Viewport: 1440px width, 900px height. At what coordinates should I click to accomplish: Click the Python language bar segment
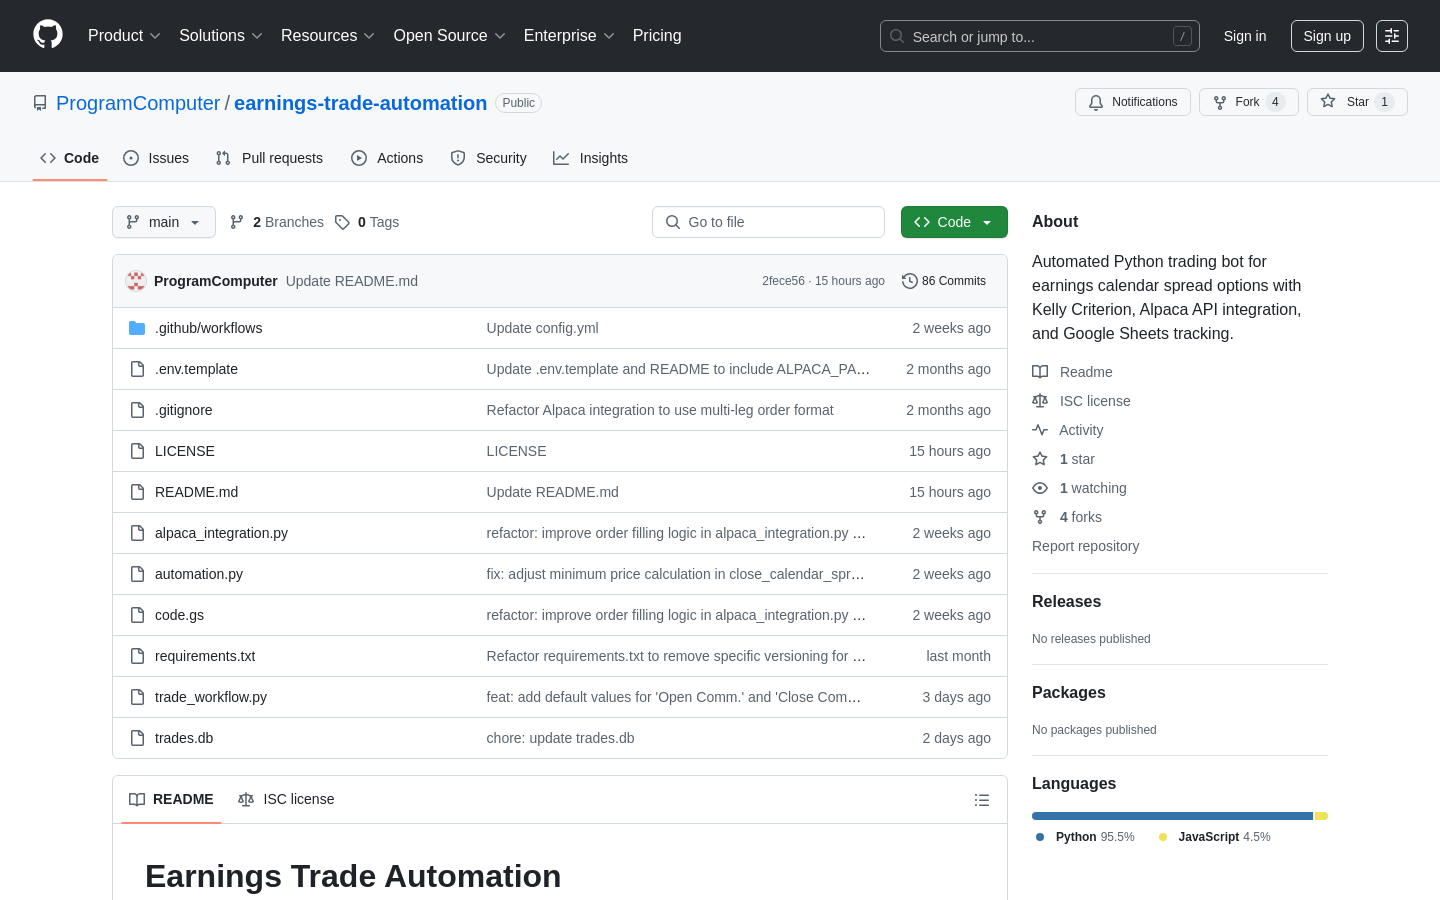point(1172,816)
